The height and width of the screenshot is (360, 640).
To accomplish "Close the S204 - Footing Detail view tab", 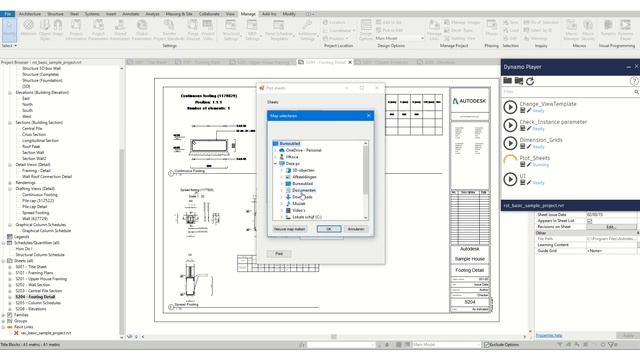I will (x=350, y=62).
